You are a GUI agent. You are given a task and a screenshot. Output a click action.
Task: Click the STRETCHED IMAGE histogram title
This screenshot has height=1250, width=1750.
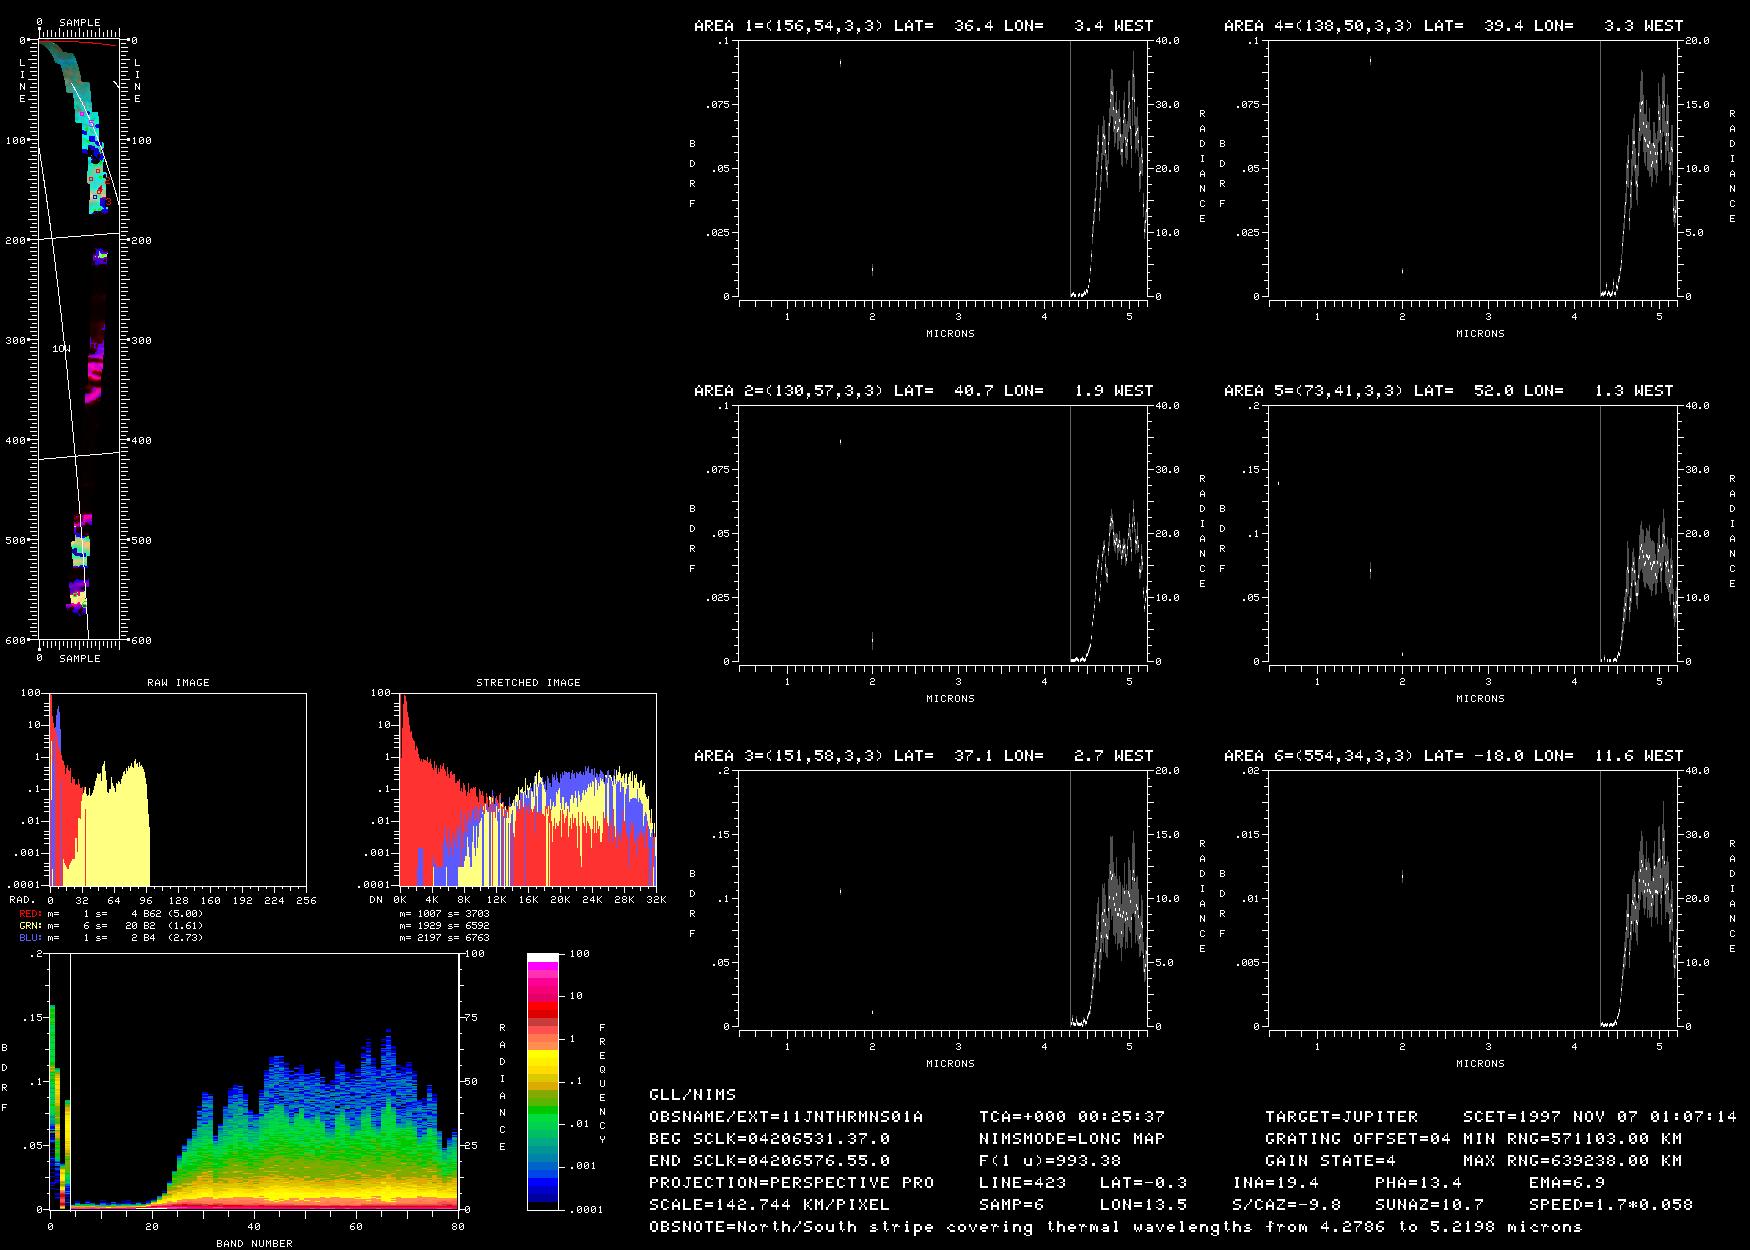tap(528, 683)
